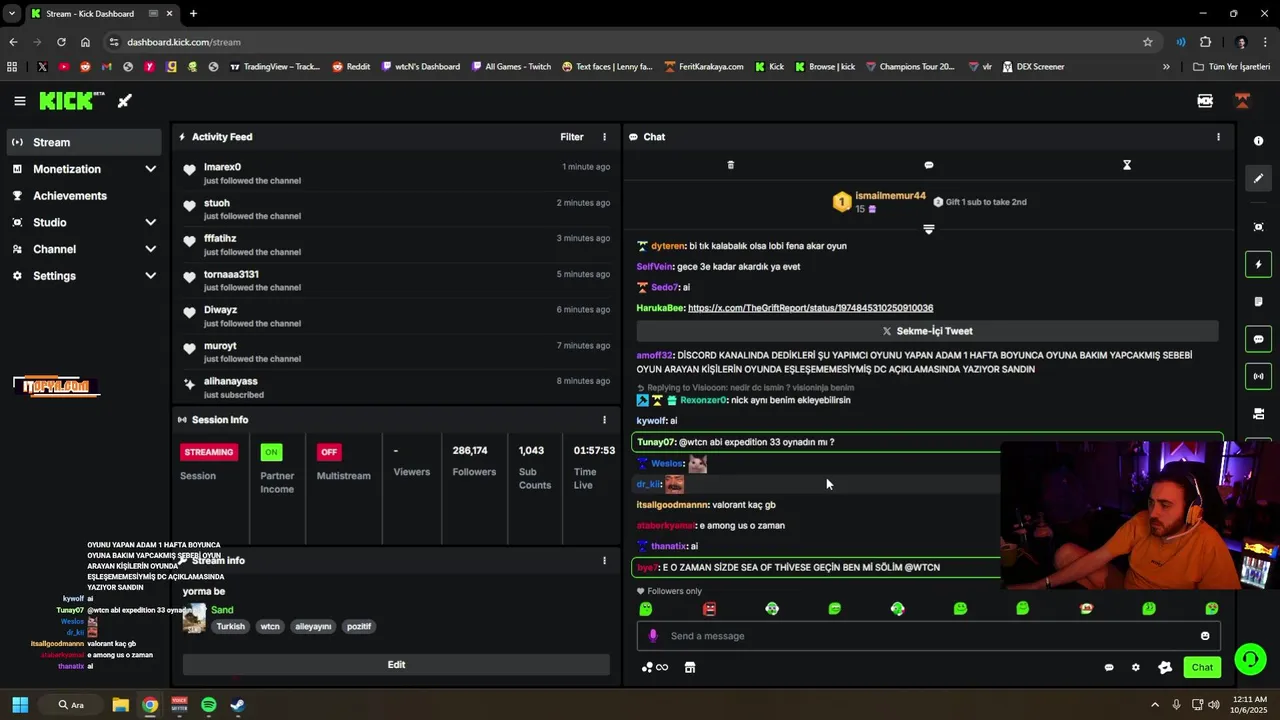Select the pencil edit icon in right sidebar
Image resolution: width=1280 pixels, height=720 pixels.
1258,178
